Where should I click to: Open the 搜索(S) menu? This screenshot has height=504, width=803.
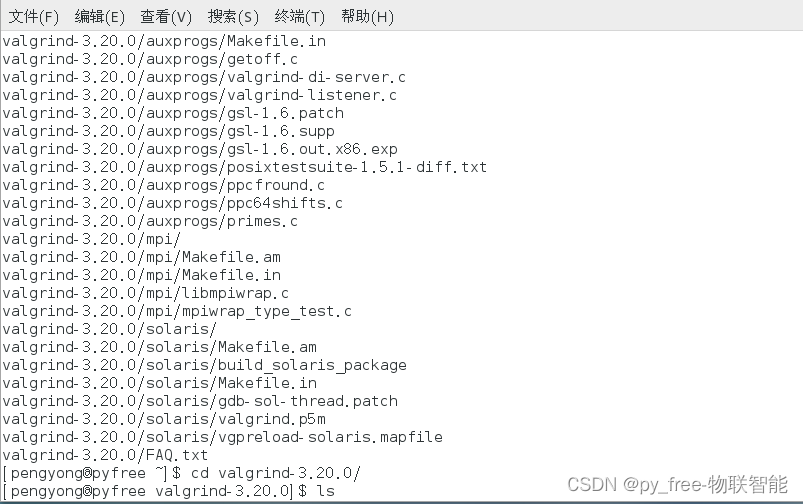pos(233,16)
